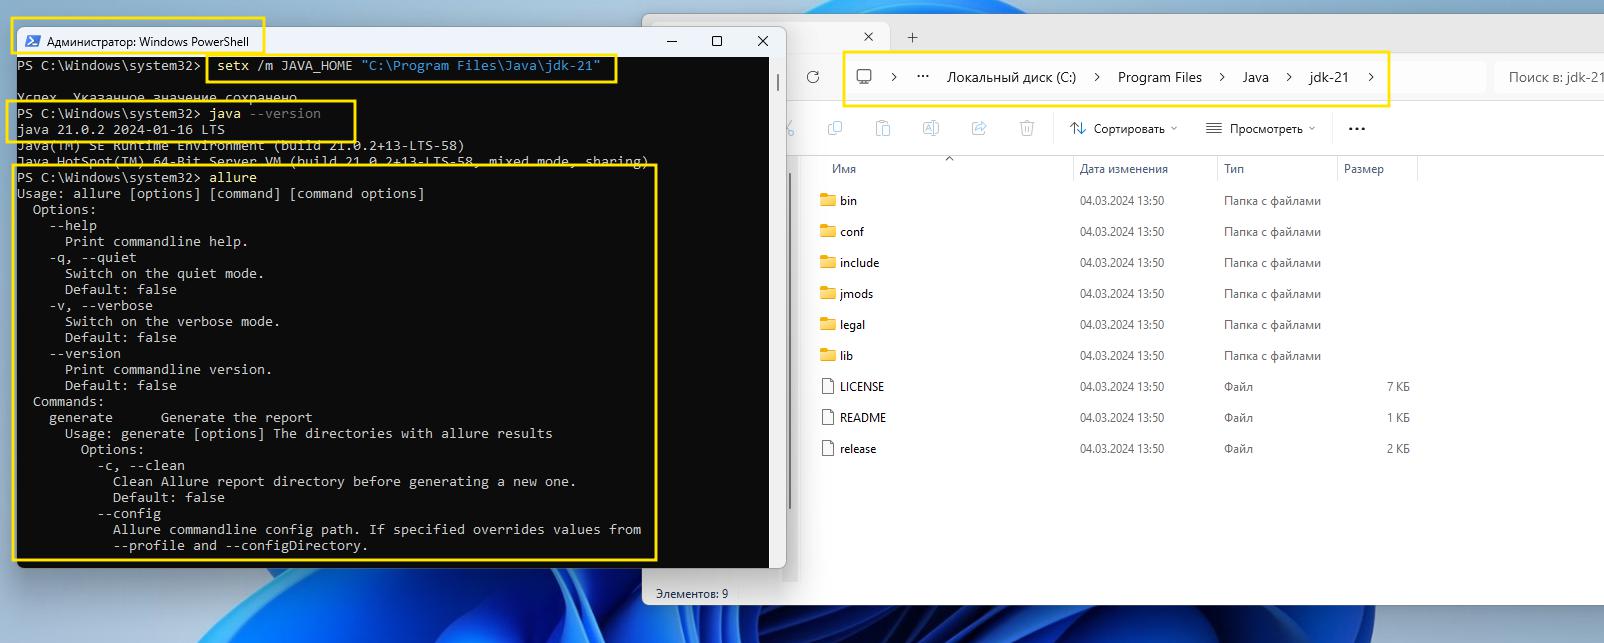Expand the chevron after Java breadcrumb
The width and height of the screenshot is (1604, 643).
click(x=1289, y=77)
